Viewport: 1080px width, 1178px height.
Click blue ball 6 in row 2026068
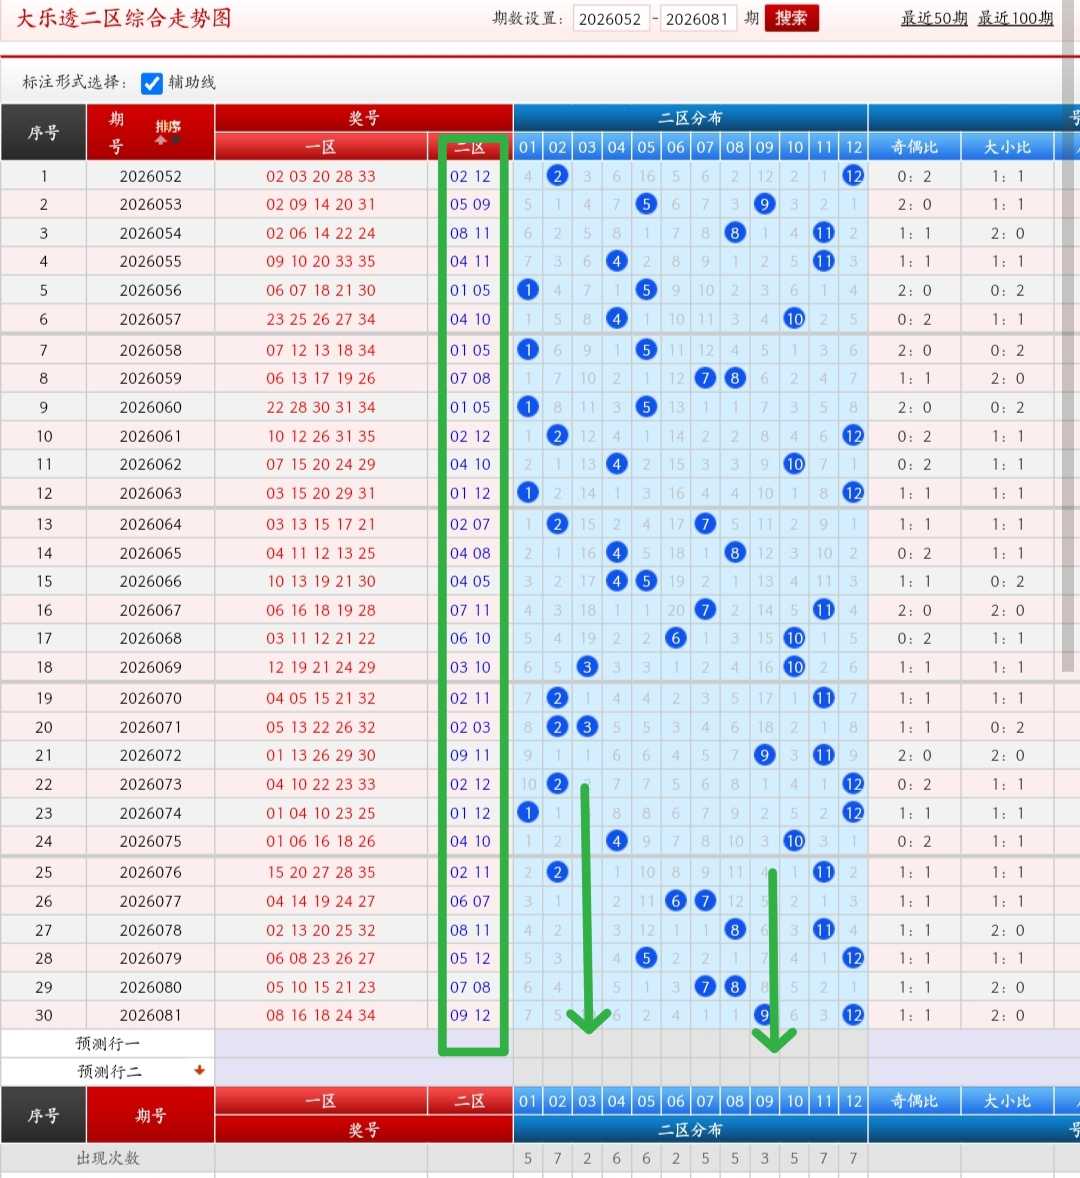pyautogui.click(x=675, y=639)
